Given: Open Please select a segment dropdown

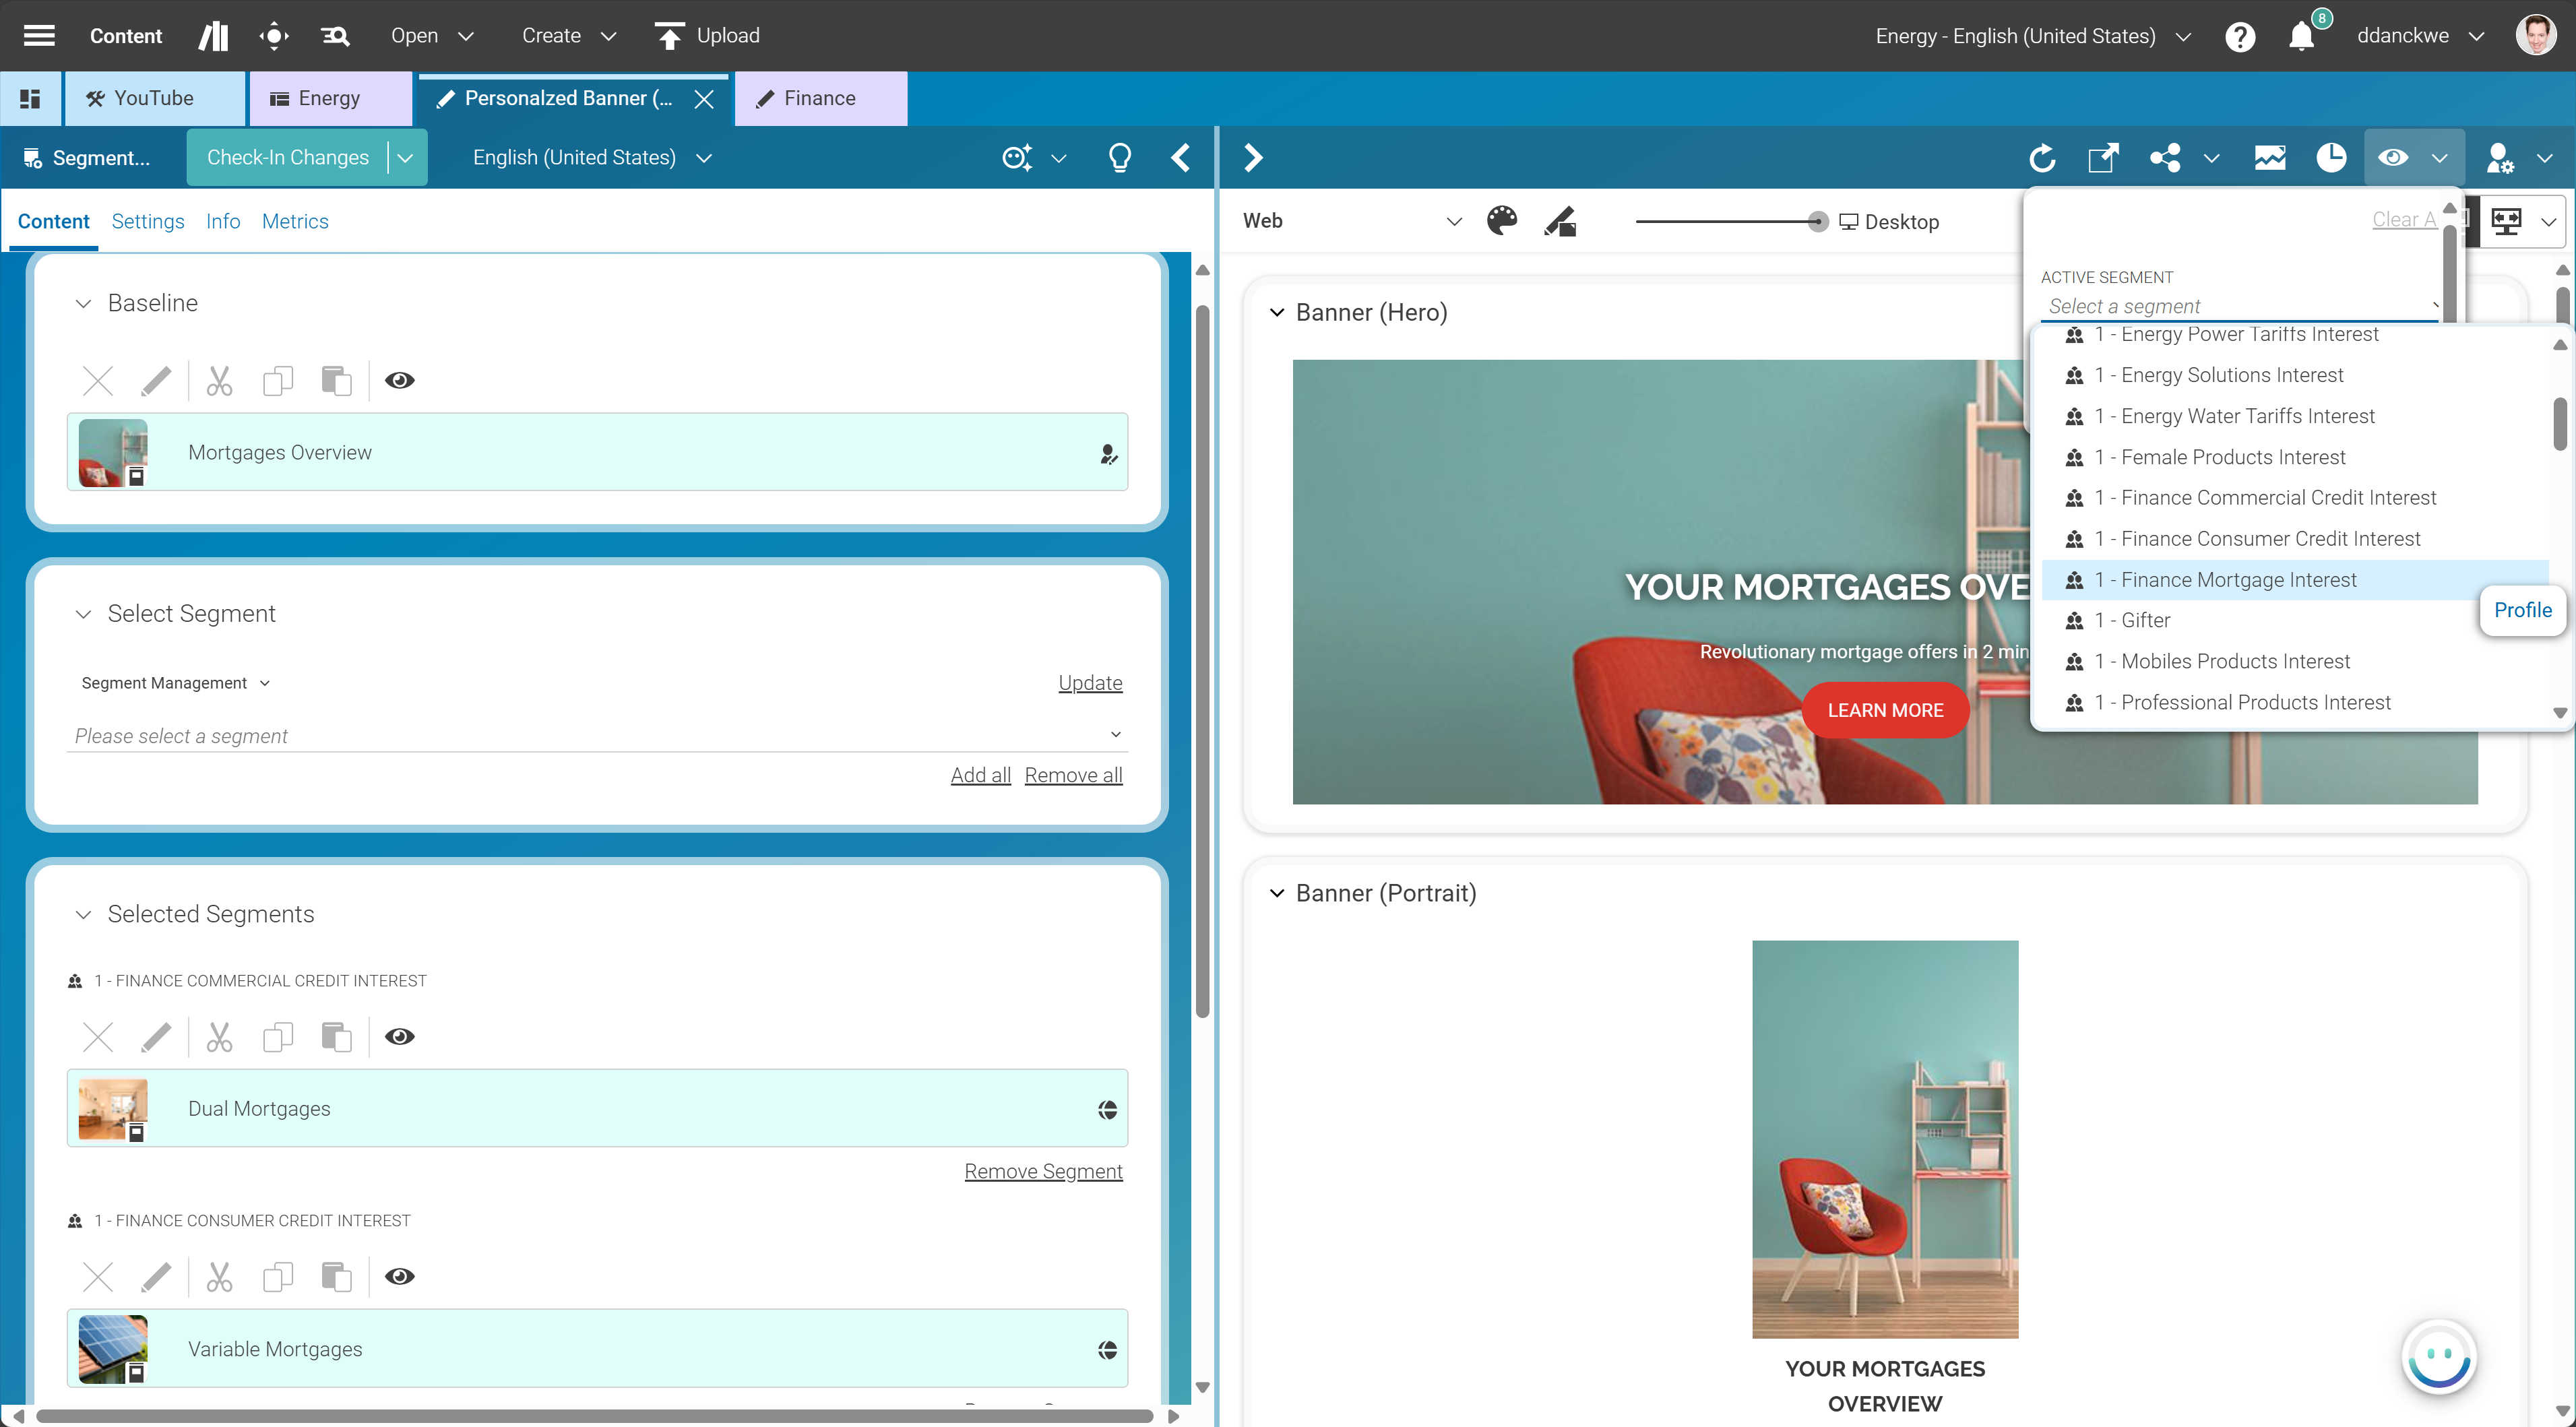Looking at the screenshot, I should (597, 736).
